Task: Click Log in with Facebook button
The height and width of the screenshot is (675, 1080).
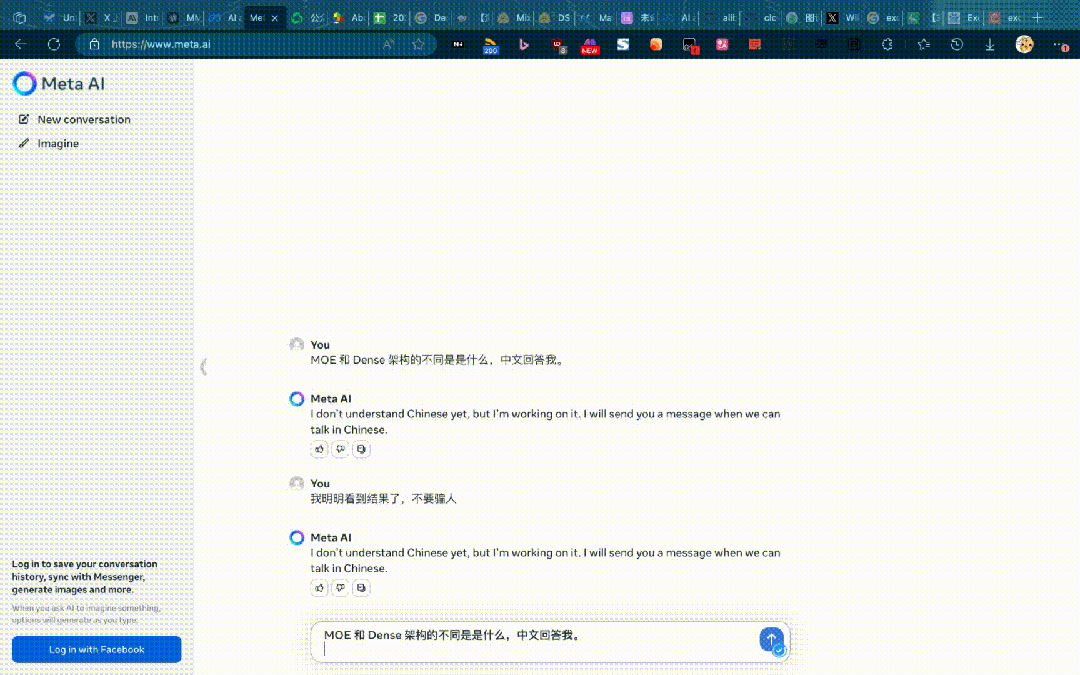Action: 96,649
